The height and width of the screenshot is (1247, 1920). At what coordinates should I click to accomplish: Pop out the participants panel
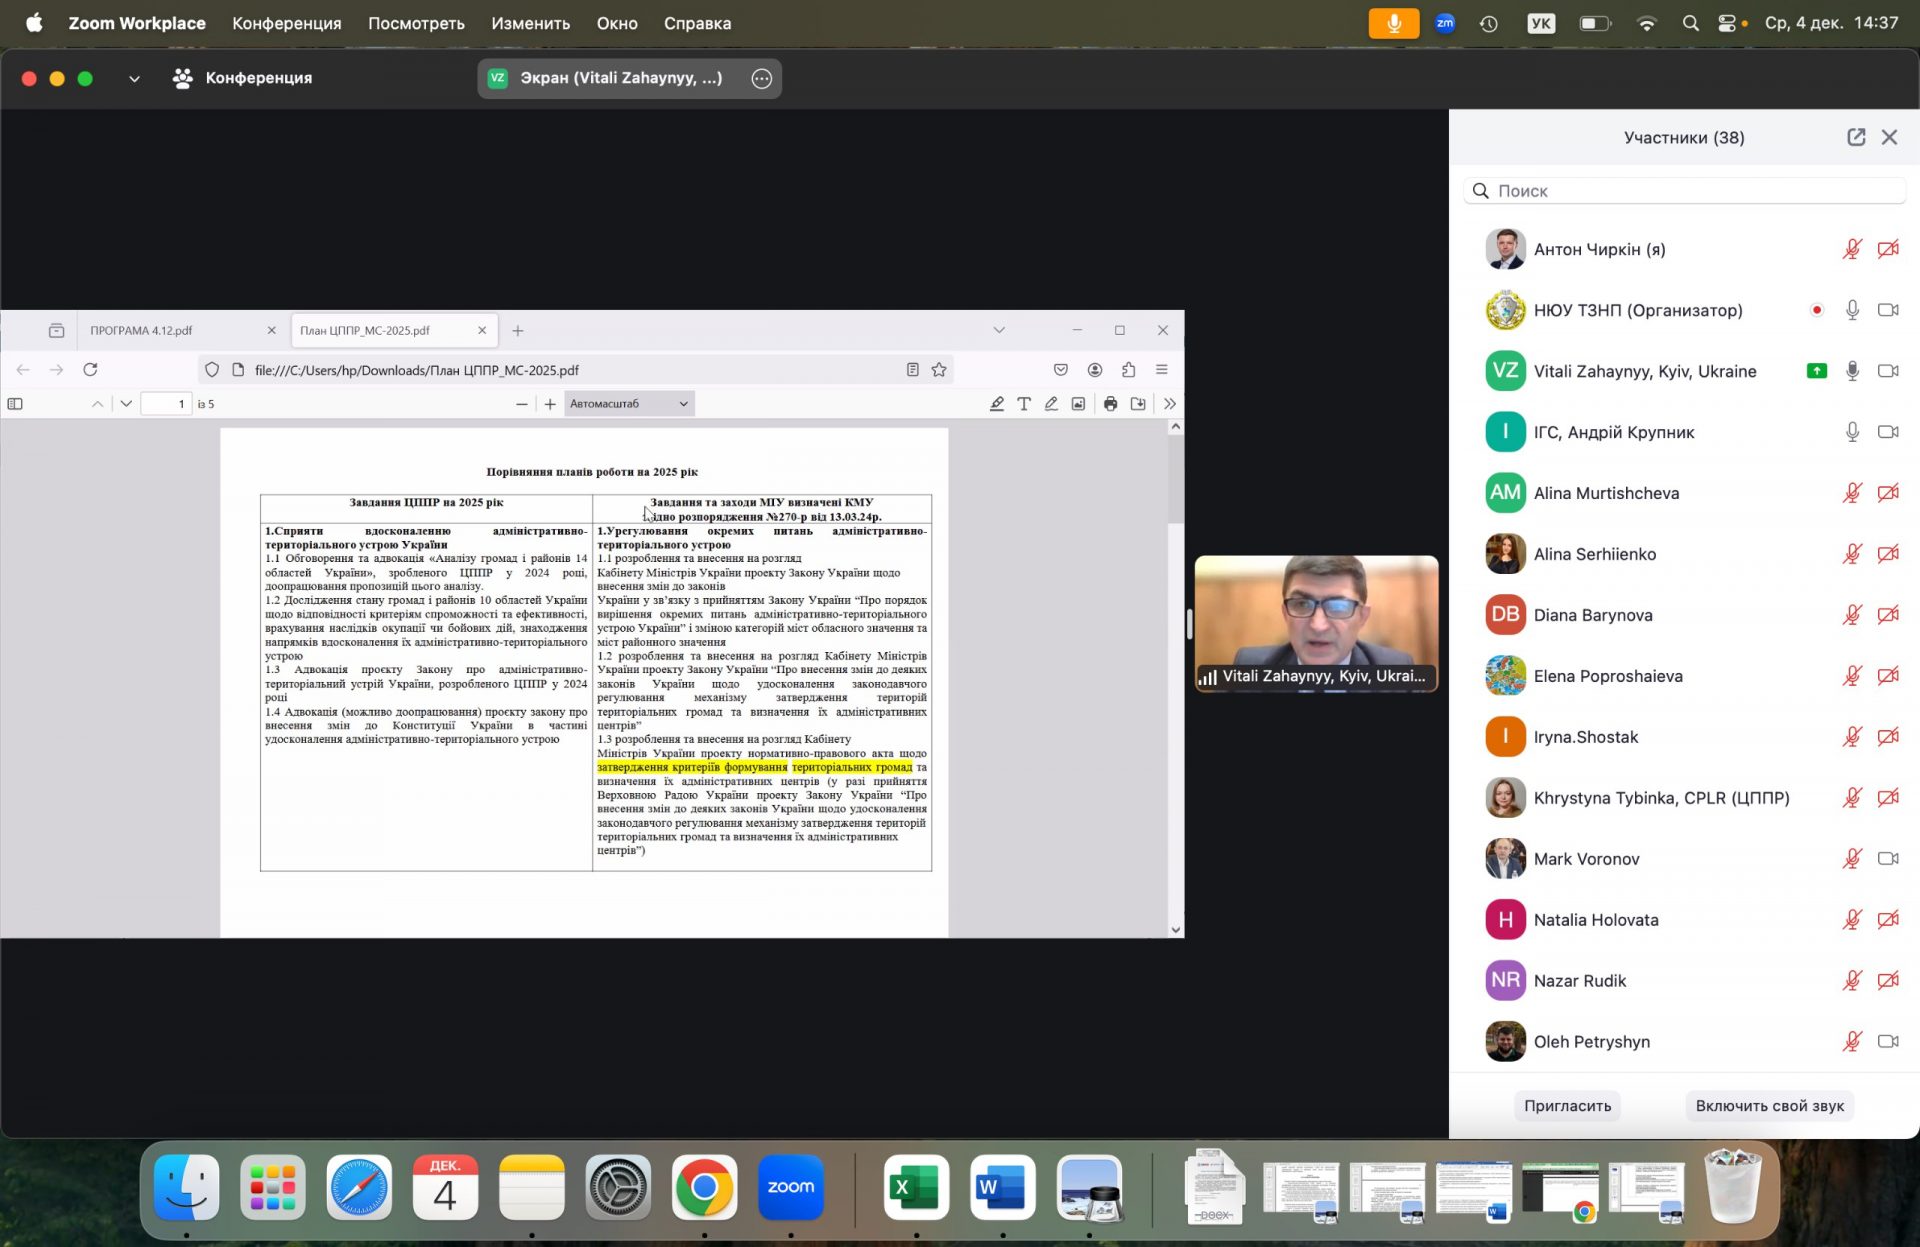coord(1856,137)
